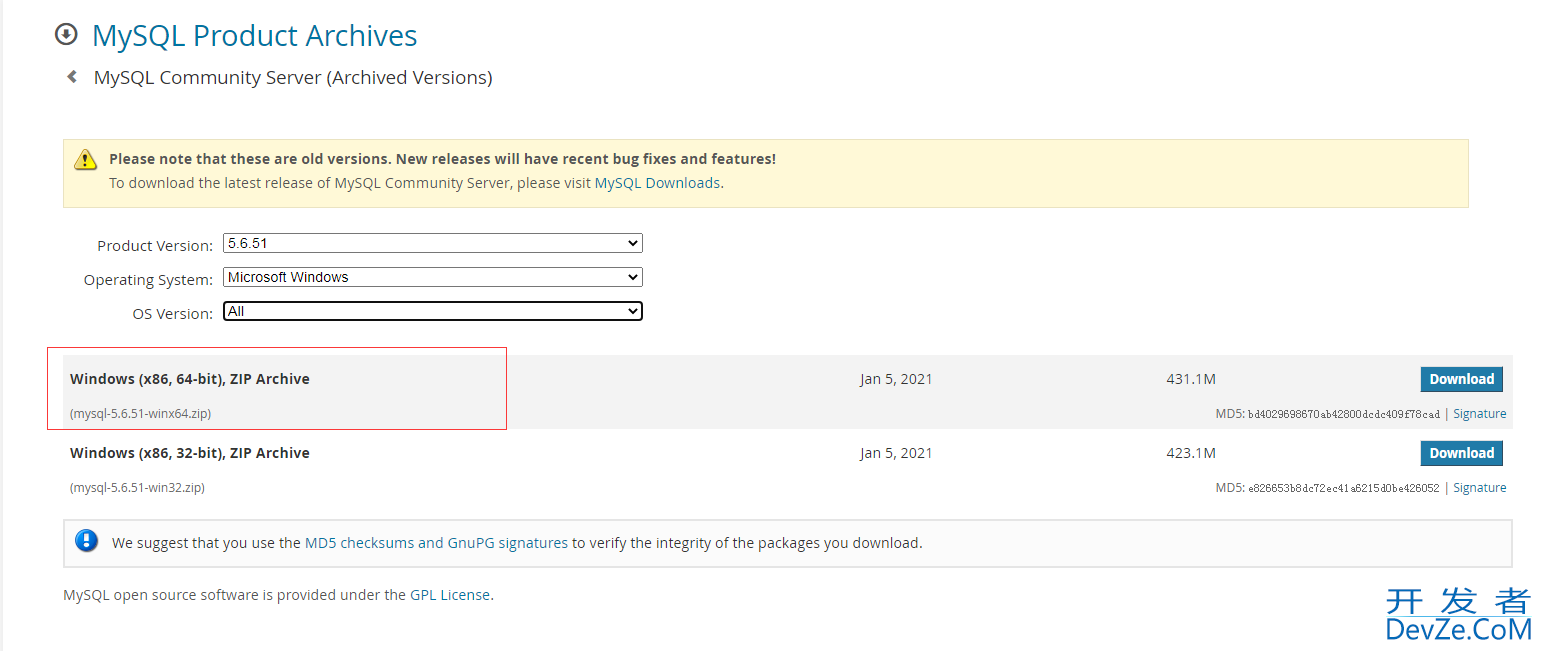Viewport: 1542px width, 651px height.
Task: Click MD5 hash of the 32-bit archive
Action: [x=1344, y=488]
